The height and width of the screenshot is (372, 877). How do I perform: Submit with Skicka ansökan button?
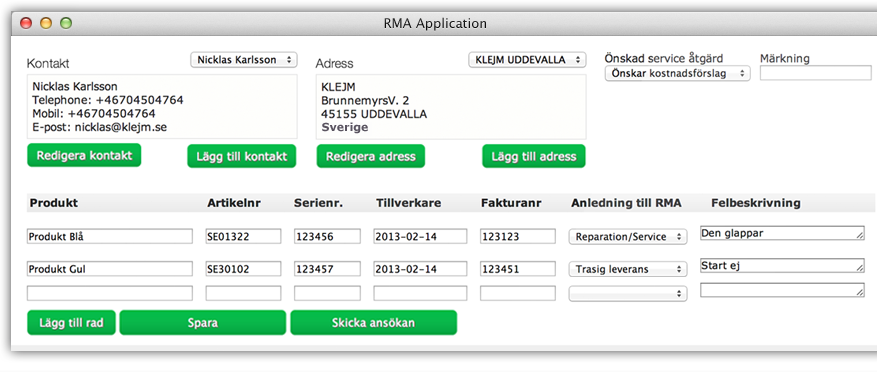[x=374, y=323]
